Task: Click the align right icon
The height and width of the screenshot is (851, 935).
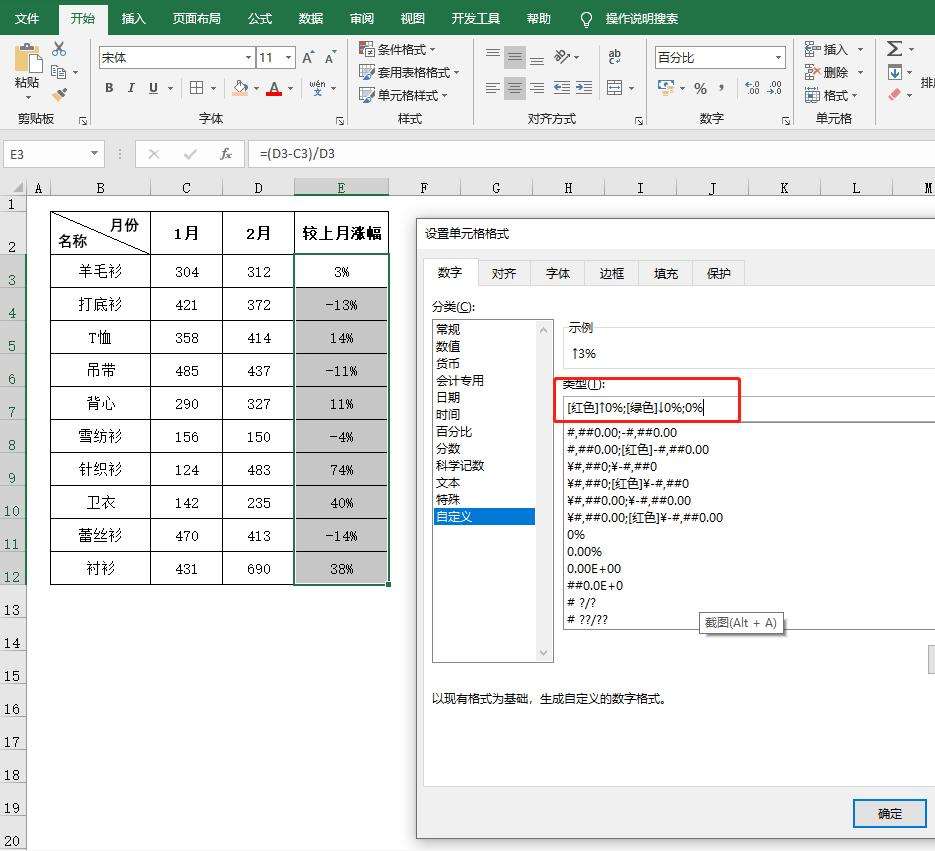Action: (x=537, y=88)
